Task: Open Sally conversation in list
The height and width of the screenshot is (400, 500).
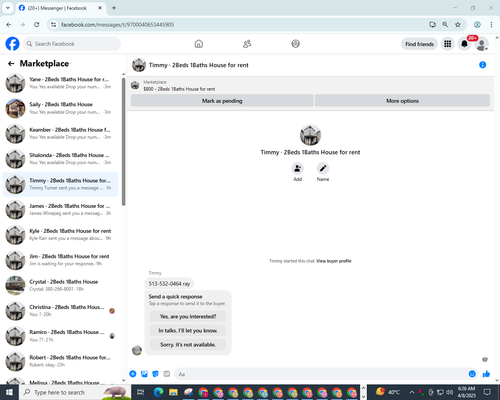Action: coord(60,108)
